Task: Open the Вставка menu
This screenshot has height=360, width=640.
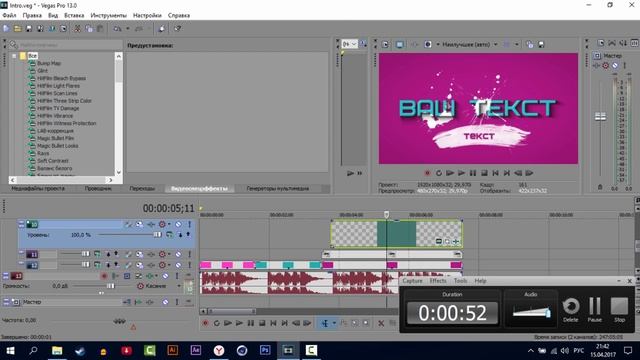Action: click(74, 15)
